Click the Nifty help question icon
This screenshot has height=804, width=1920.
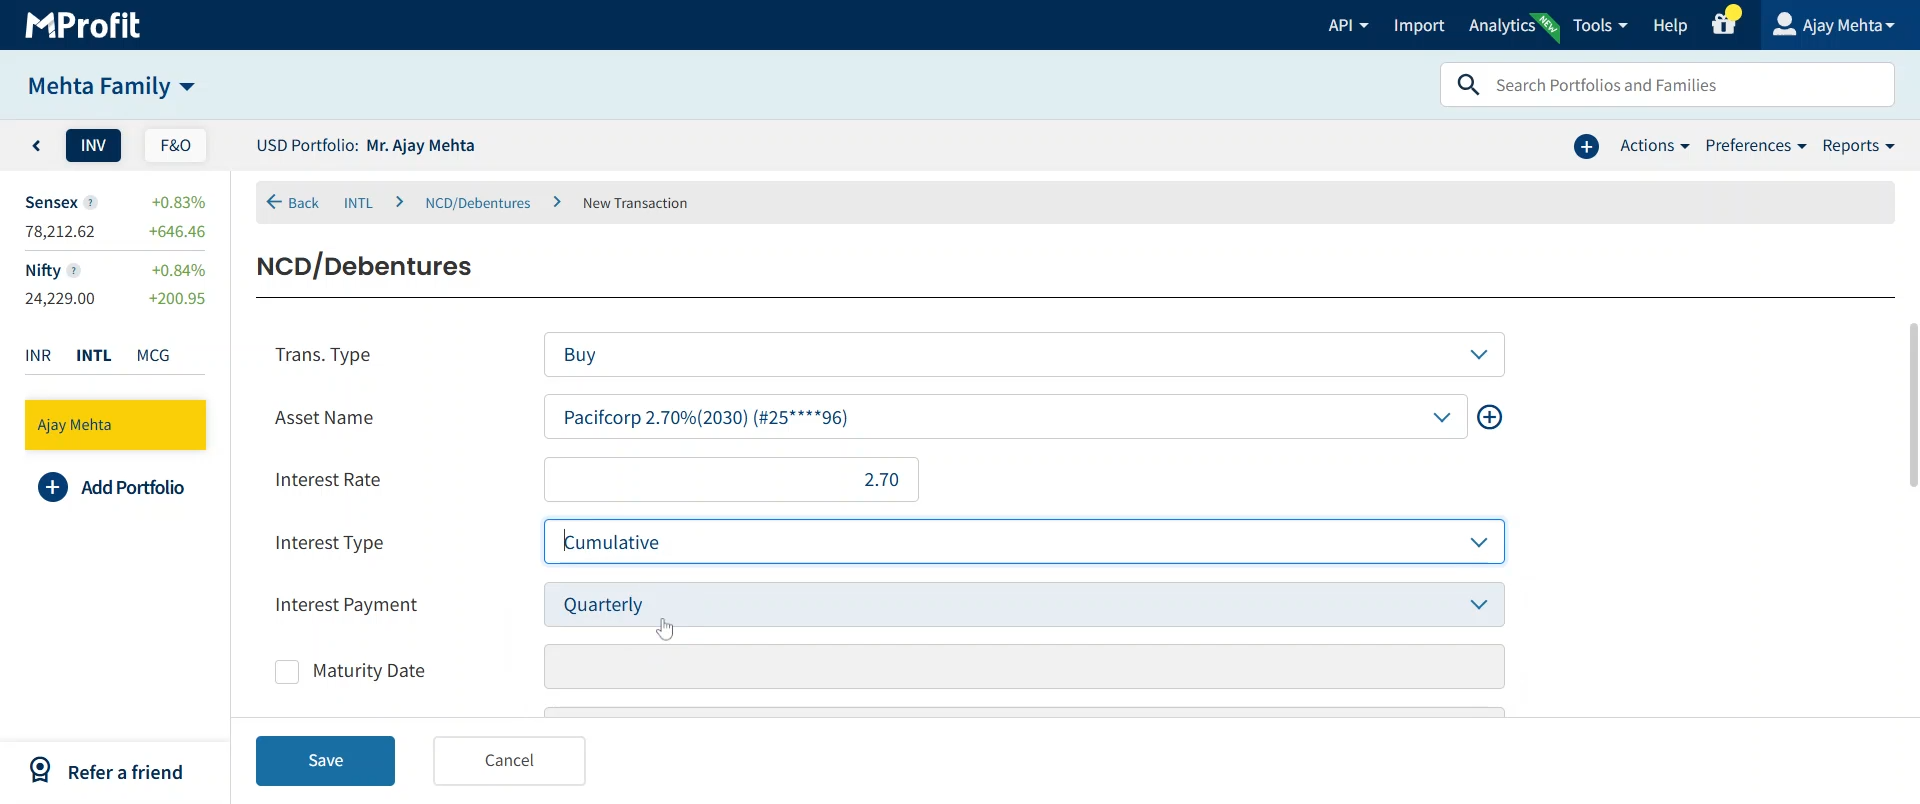click(x=74, y=271)
